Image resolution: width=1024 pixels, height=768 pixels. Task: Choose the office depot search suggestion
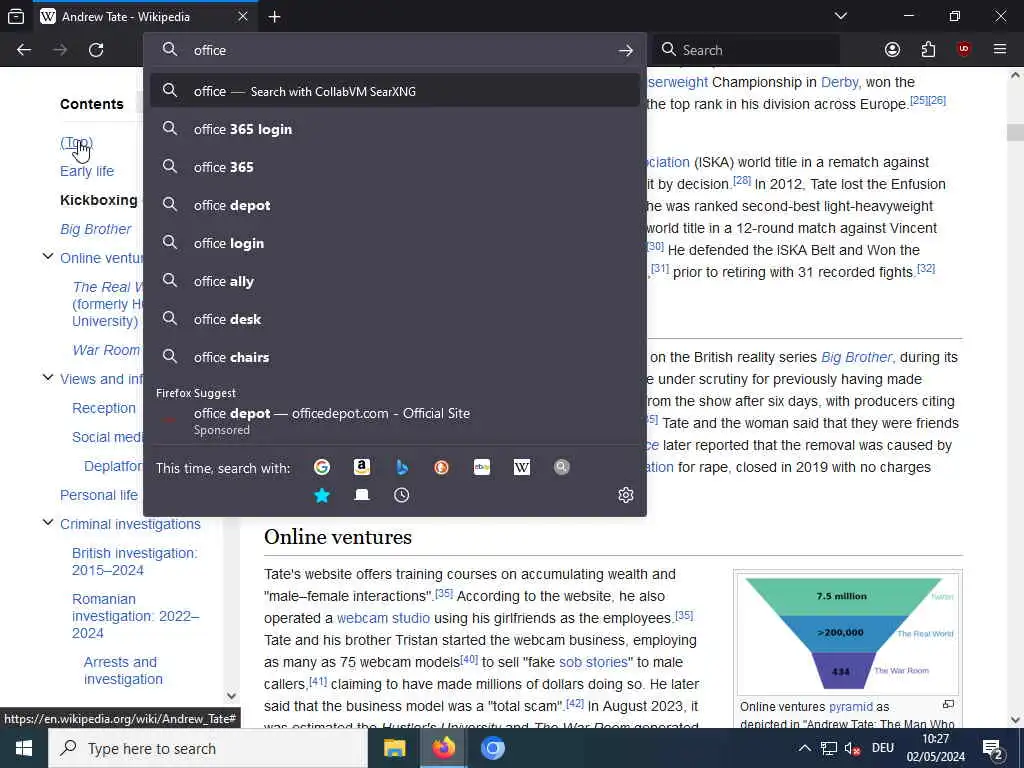[394, 205]
